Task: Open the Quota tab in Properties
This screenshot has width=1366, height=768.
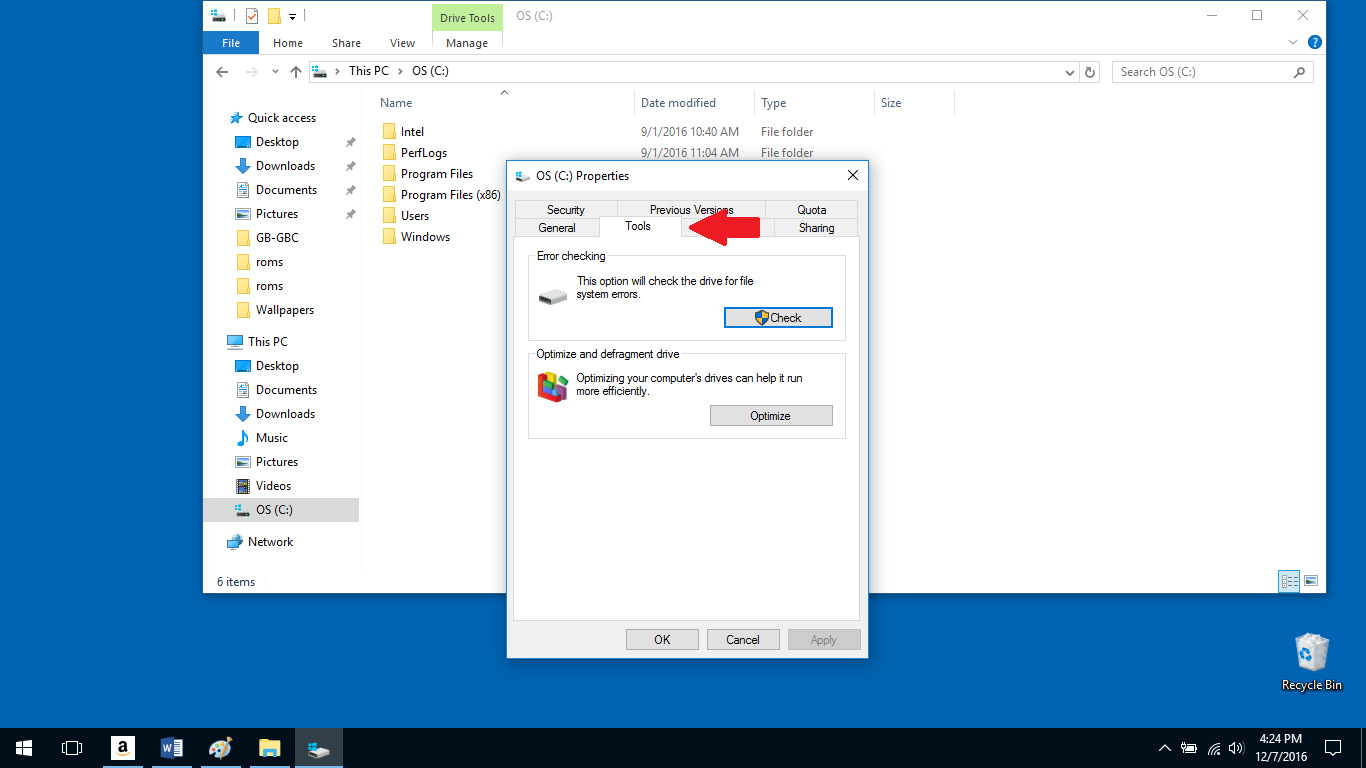Action: [x=812, y=210]
